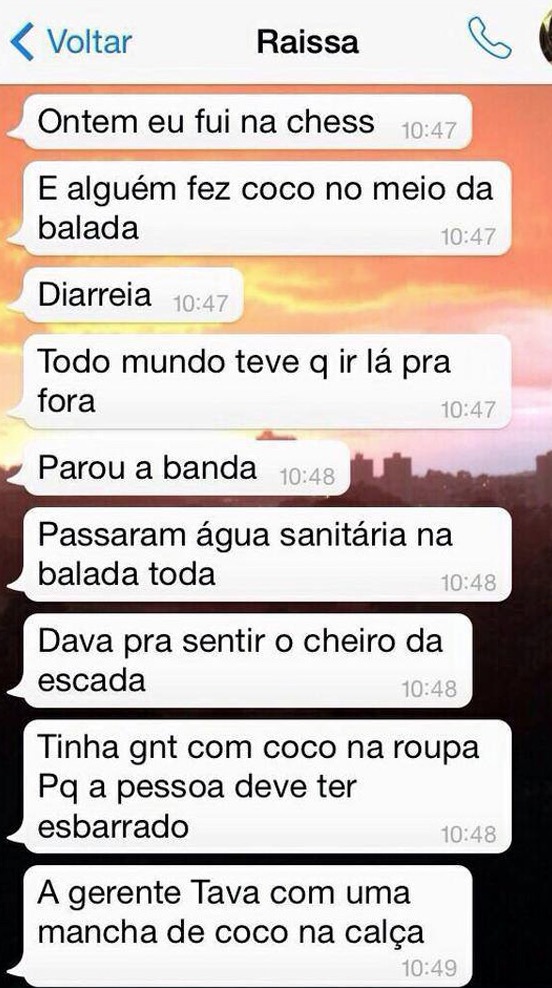The height and width of the screenshot is (988, 552).
Task: Tap the sunset chat wallpaper beside Diarreia
Action: coord(391,295)
